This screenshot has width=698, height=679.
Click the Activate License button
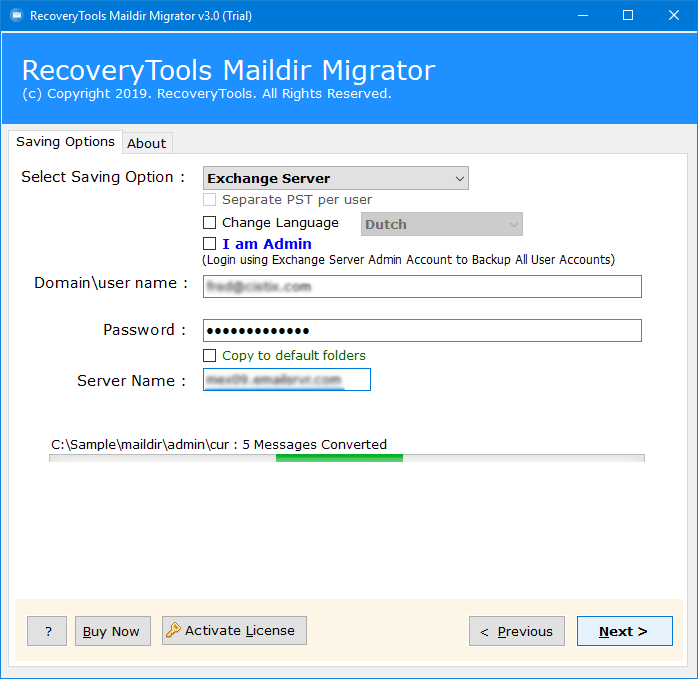(234, 630)
